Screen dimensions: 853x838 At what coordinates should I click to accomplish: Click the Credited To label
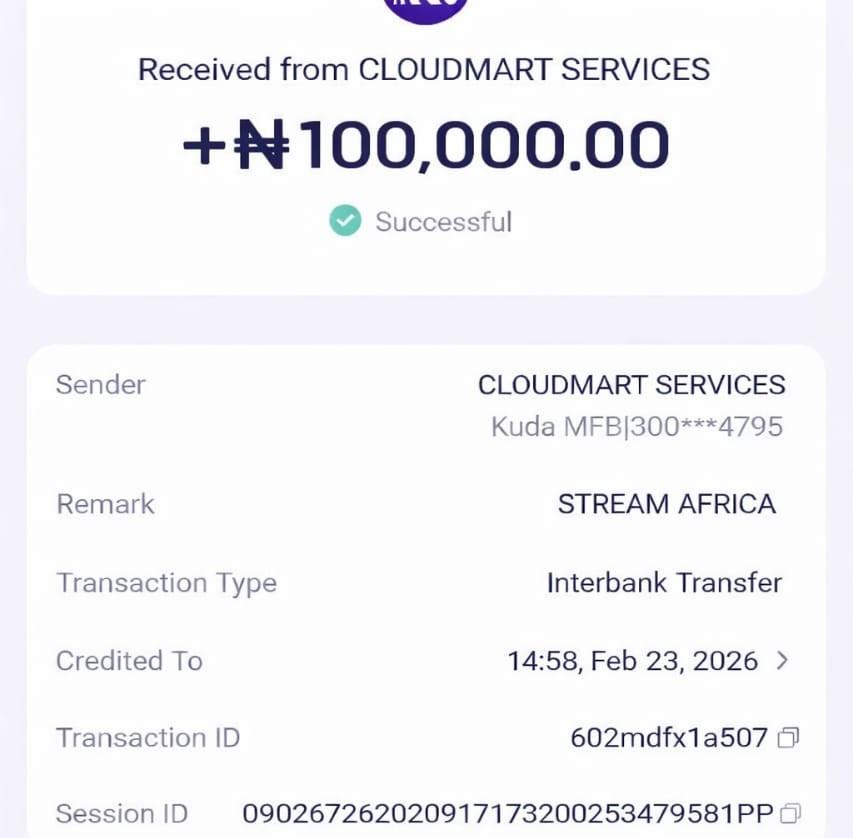[129, 661]
